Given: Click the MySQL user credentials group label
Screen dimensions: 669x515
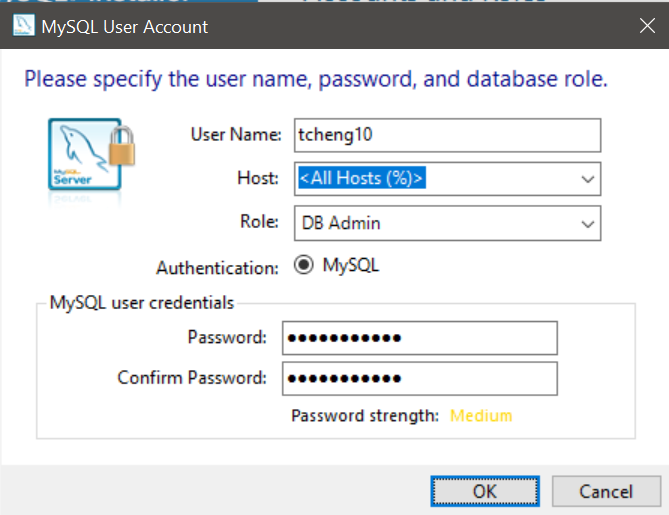Looking at the screenshot, I should tap(142, 303).
